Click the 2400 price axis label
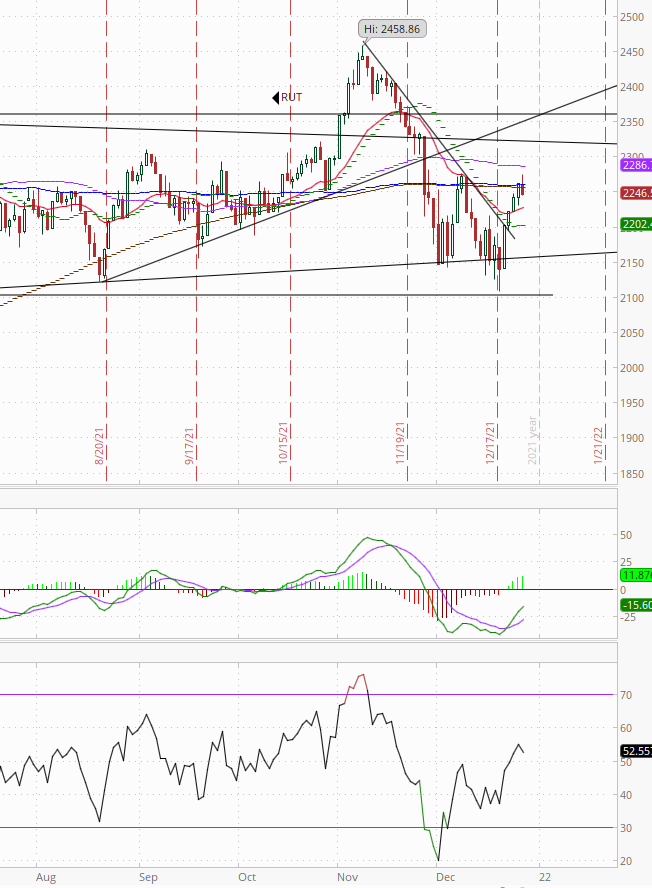Viewport: 652px width, 888px height. 632,87
